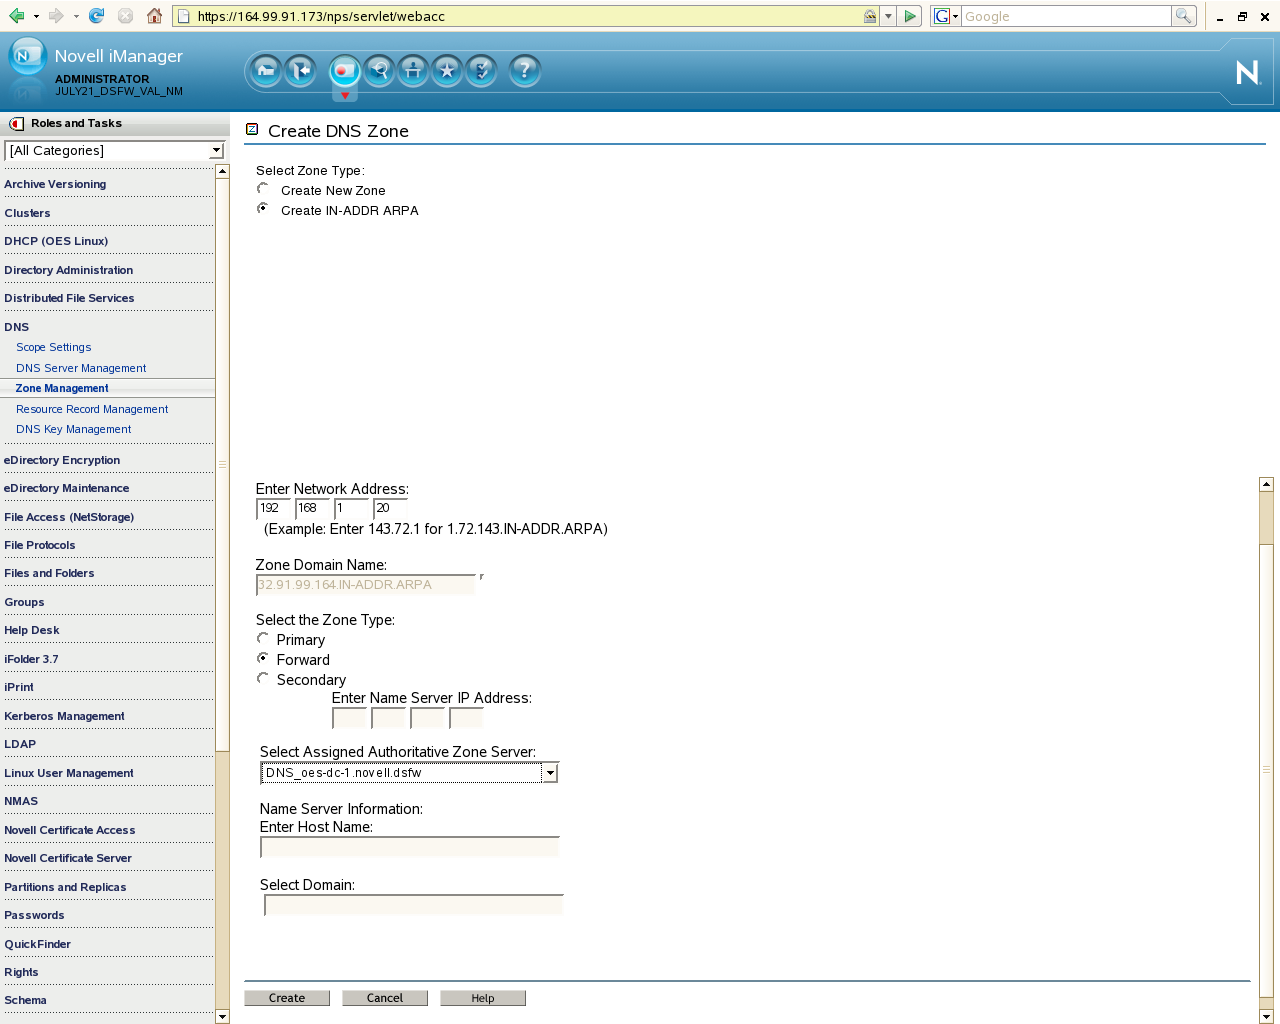
Task: Click the sidebar scrollbar up arrow
Action: pos(222,171)
